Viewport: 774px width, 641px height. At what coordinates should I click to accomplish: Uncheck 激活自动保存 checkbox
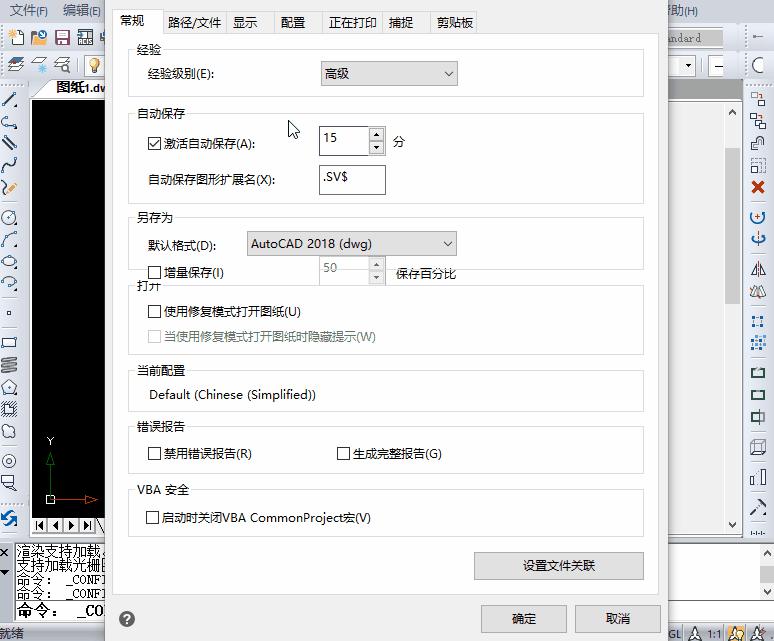pyautogui.click(x=155, y=144)
